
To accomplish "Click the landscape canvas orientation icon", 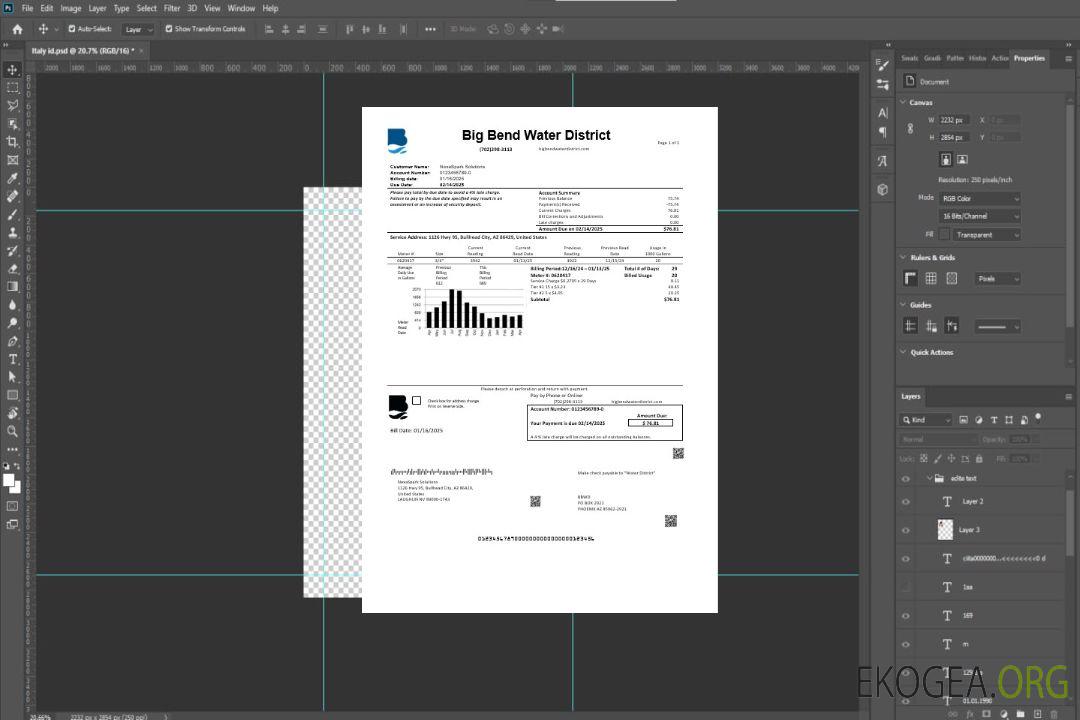I will (x=962, y=159).
